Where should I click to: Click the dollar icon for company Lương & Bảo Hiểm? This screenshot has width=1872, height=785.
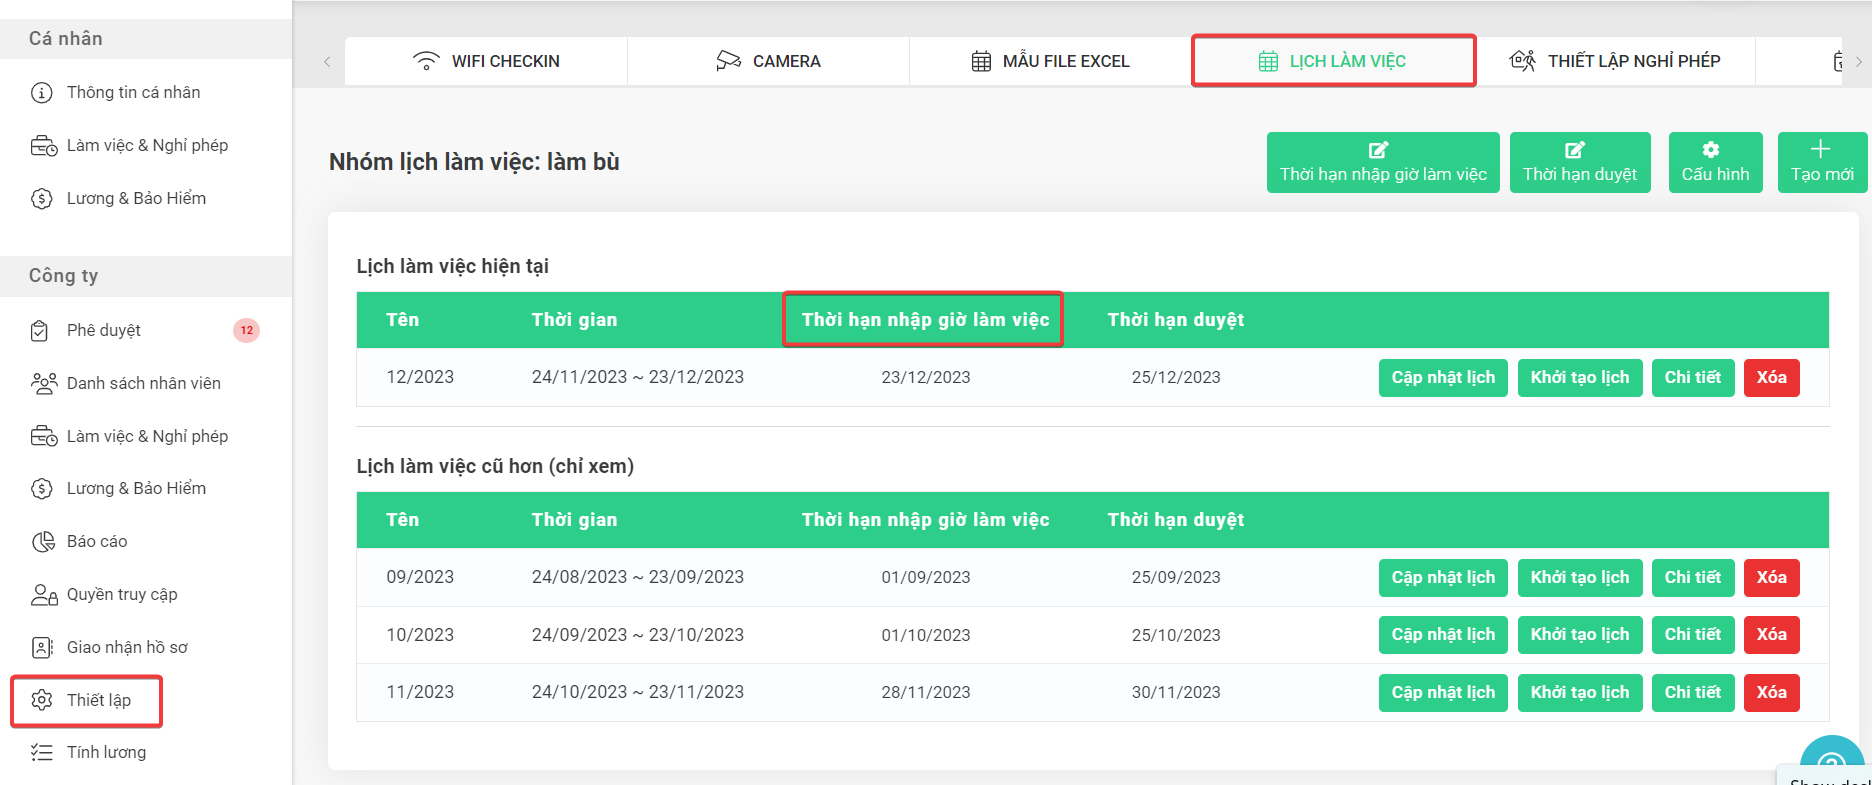42,489
